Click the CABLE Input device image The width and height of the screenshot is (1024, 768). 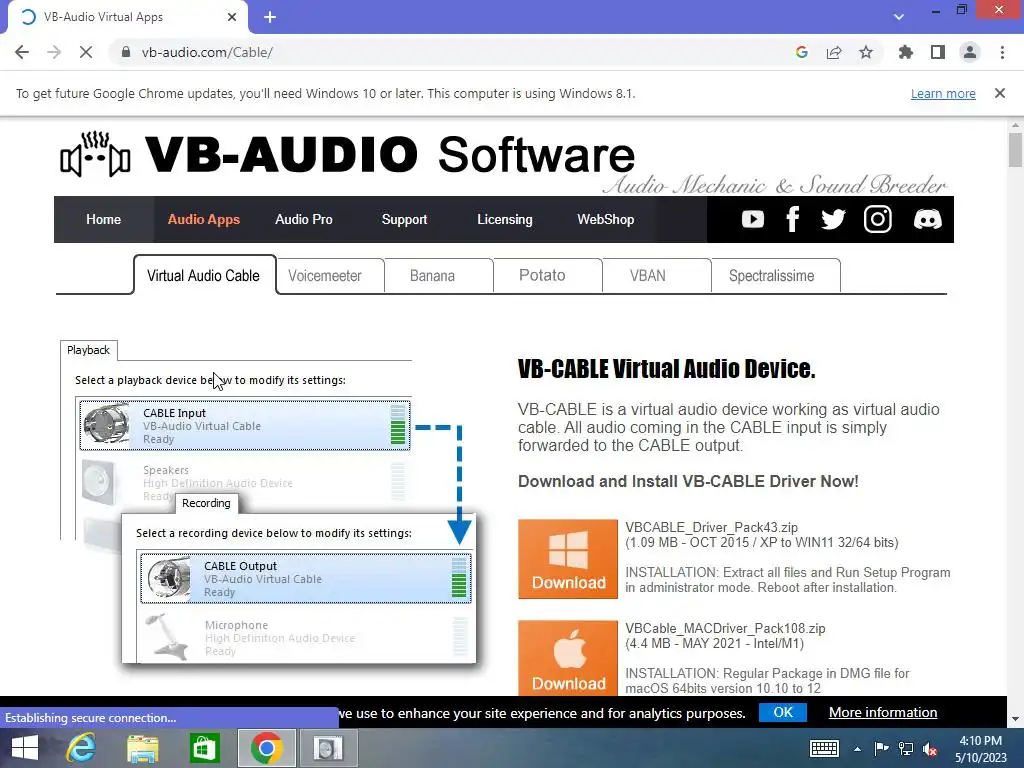click(106, 424)
